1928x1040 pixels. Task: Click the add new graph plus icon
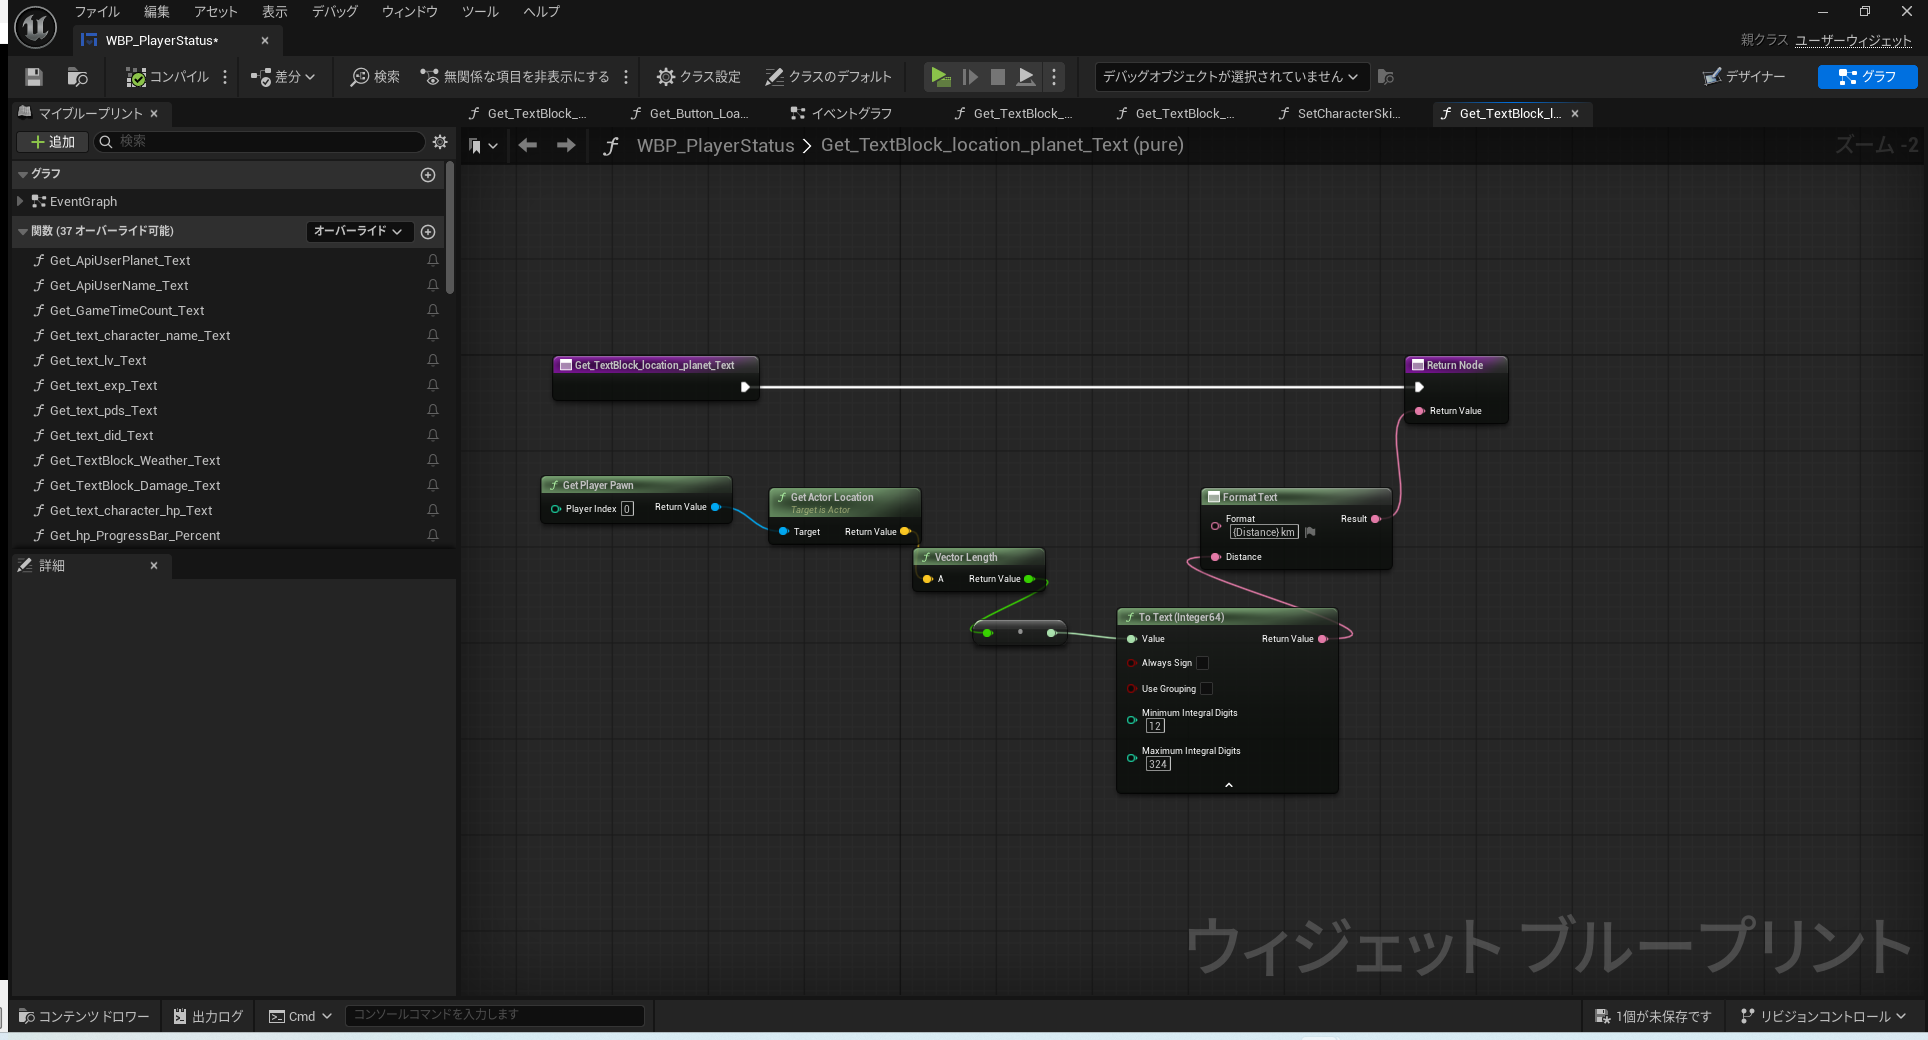click(428, 175)
